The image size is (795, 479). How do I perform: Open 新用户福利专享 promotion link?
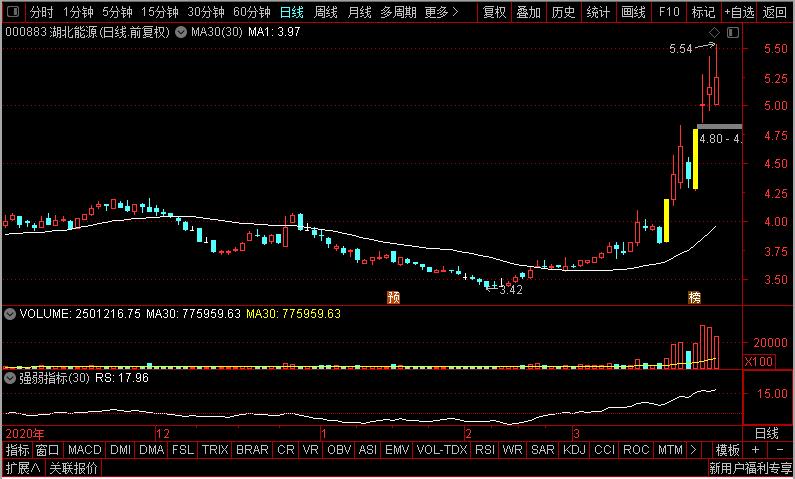click(x=750, y=469)
